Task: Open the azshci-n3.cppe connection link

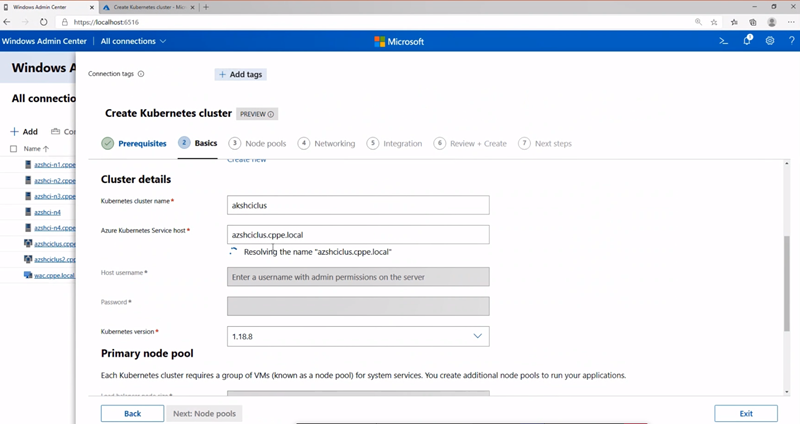Action: pyautogui.click(x=55, y=196)
